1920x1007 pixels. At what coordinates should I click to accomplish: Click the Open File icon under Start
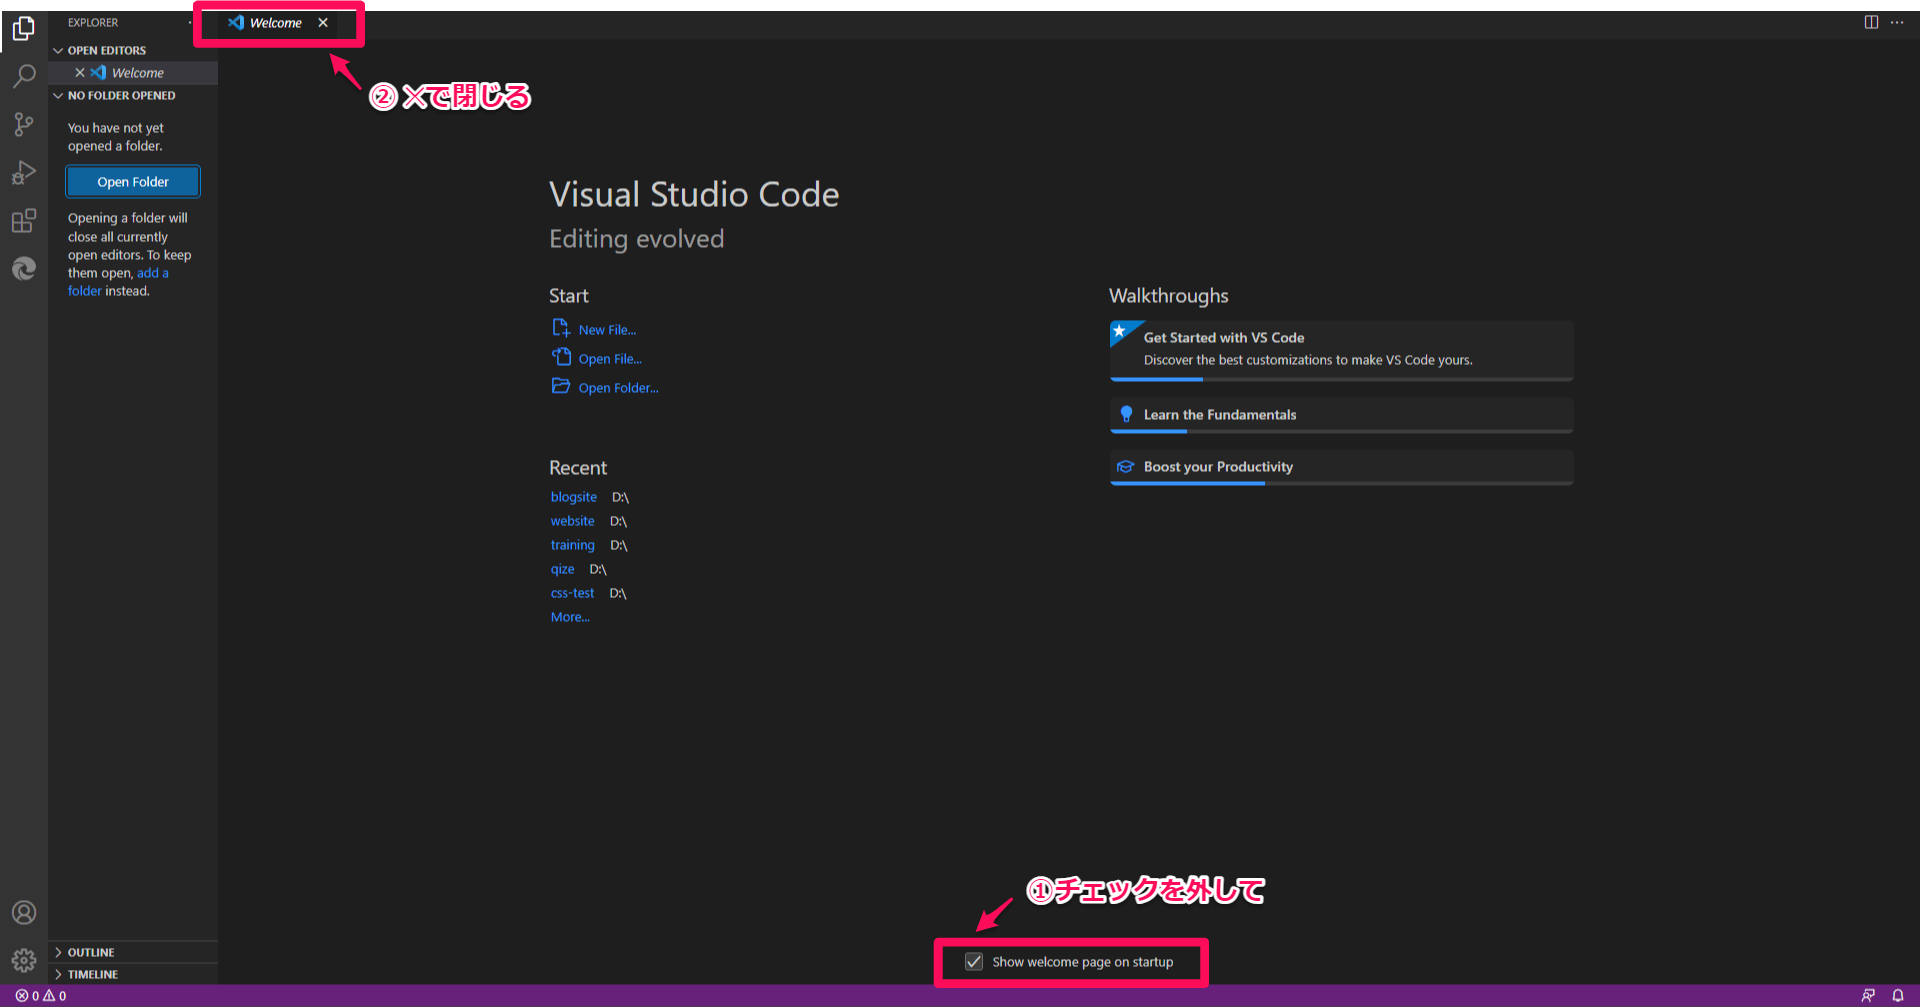561,357
